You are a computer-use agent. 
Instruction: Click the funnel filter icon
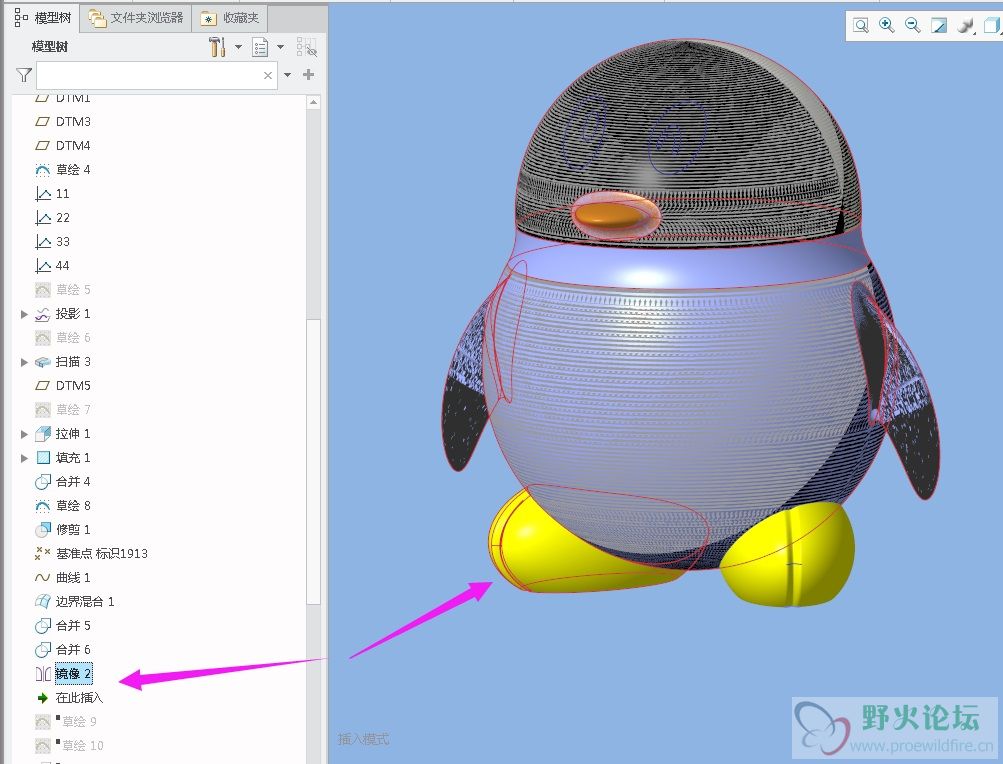tap(24, 76)
